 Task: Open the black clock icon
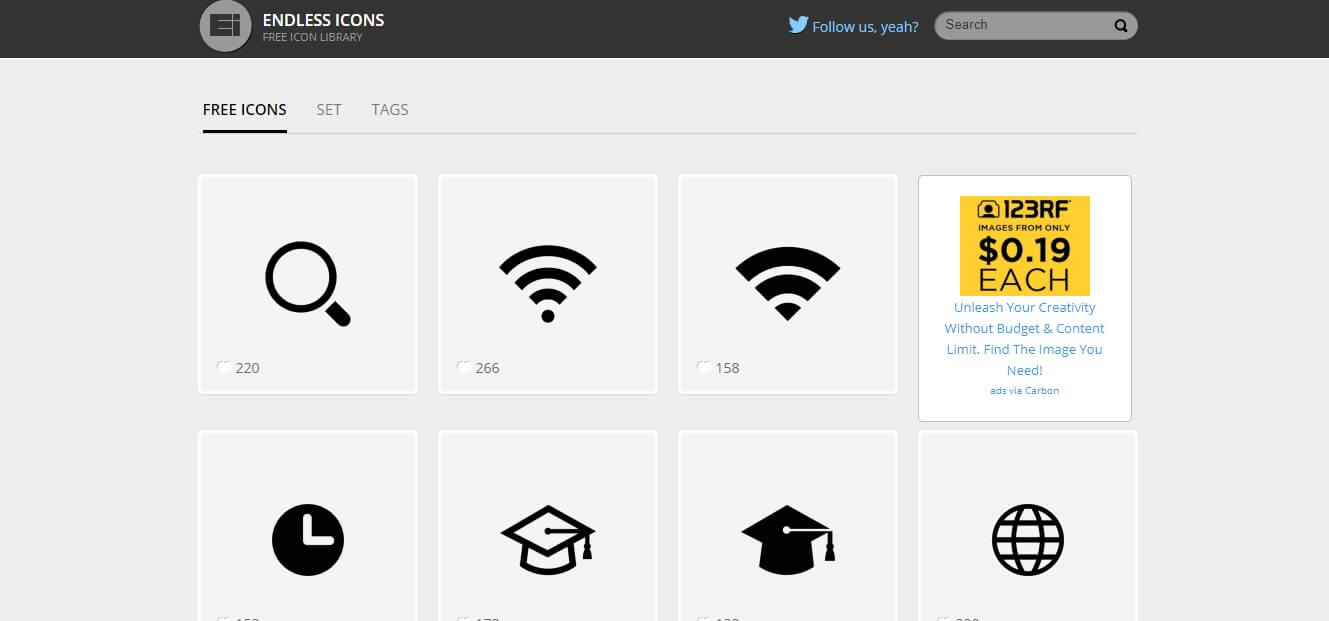pyautogui.click(x=307, y=540)
